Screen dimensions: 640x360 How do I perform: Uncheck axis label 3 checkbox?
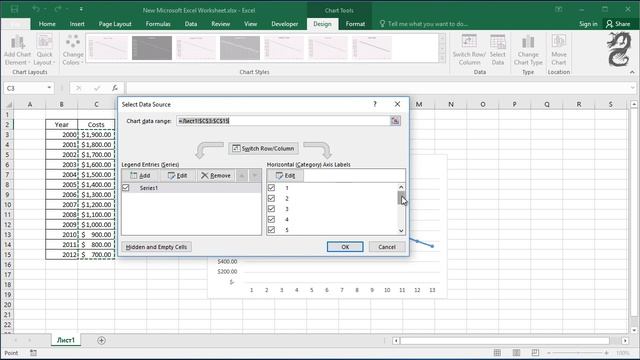[x=271, y=209]
